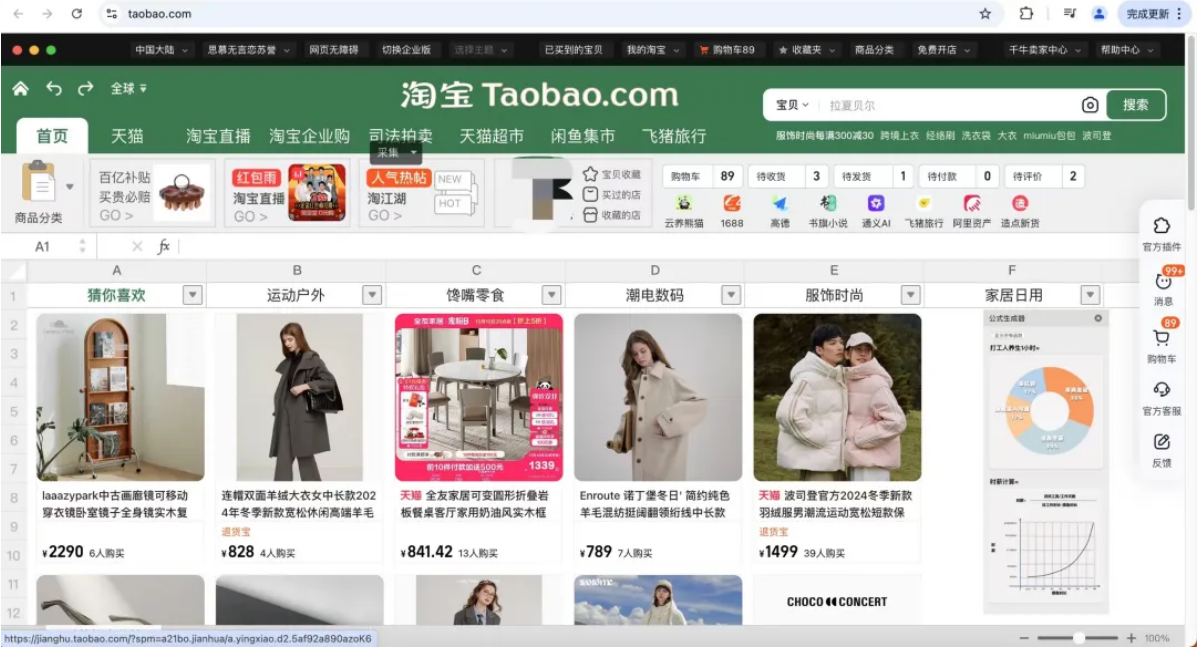Click the 商品分类 clipboard icon
The height and width of the screenshot is (653, 1198).
tap(38, 183)
